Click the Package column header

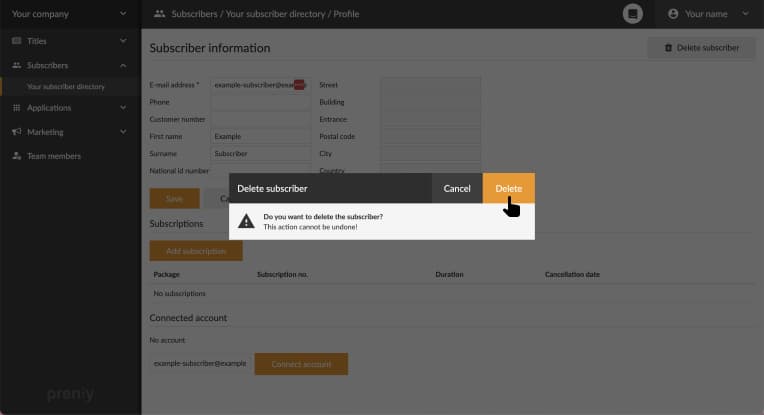pyautogui.click(x=167, y=275)
